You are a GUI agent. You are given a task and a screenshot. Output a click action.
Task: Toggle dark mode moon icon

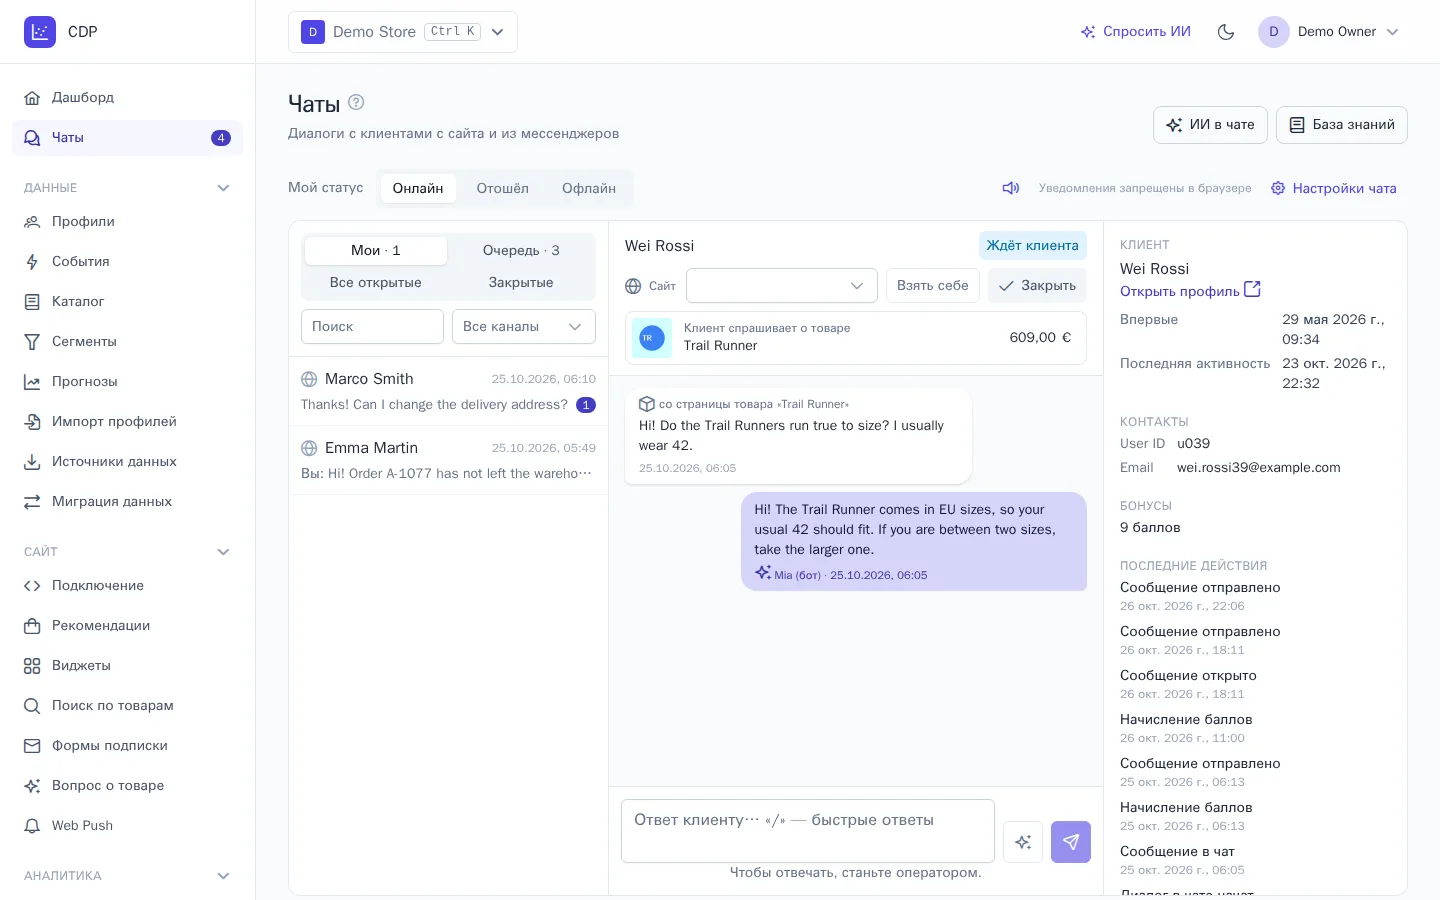(x=1226, y=32)
